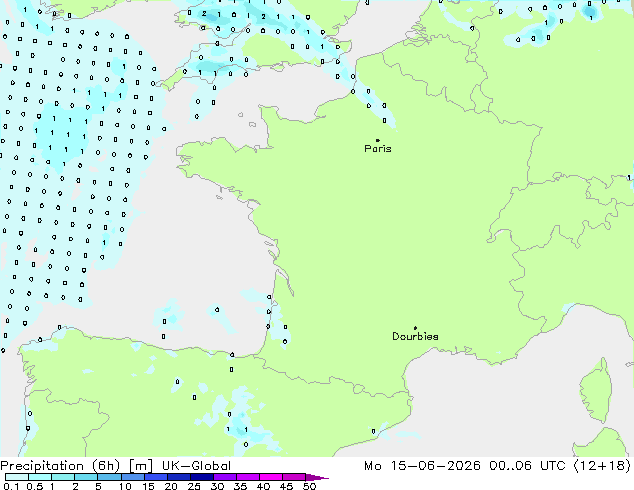Click the dot marker above the Paris label

(x=378, y=140)
